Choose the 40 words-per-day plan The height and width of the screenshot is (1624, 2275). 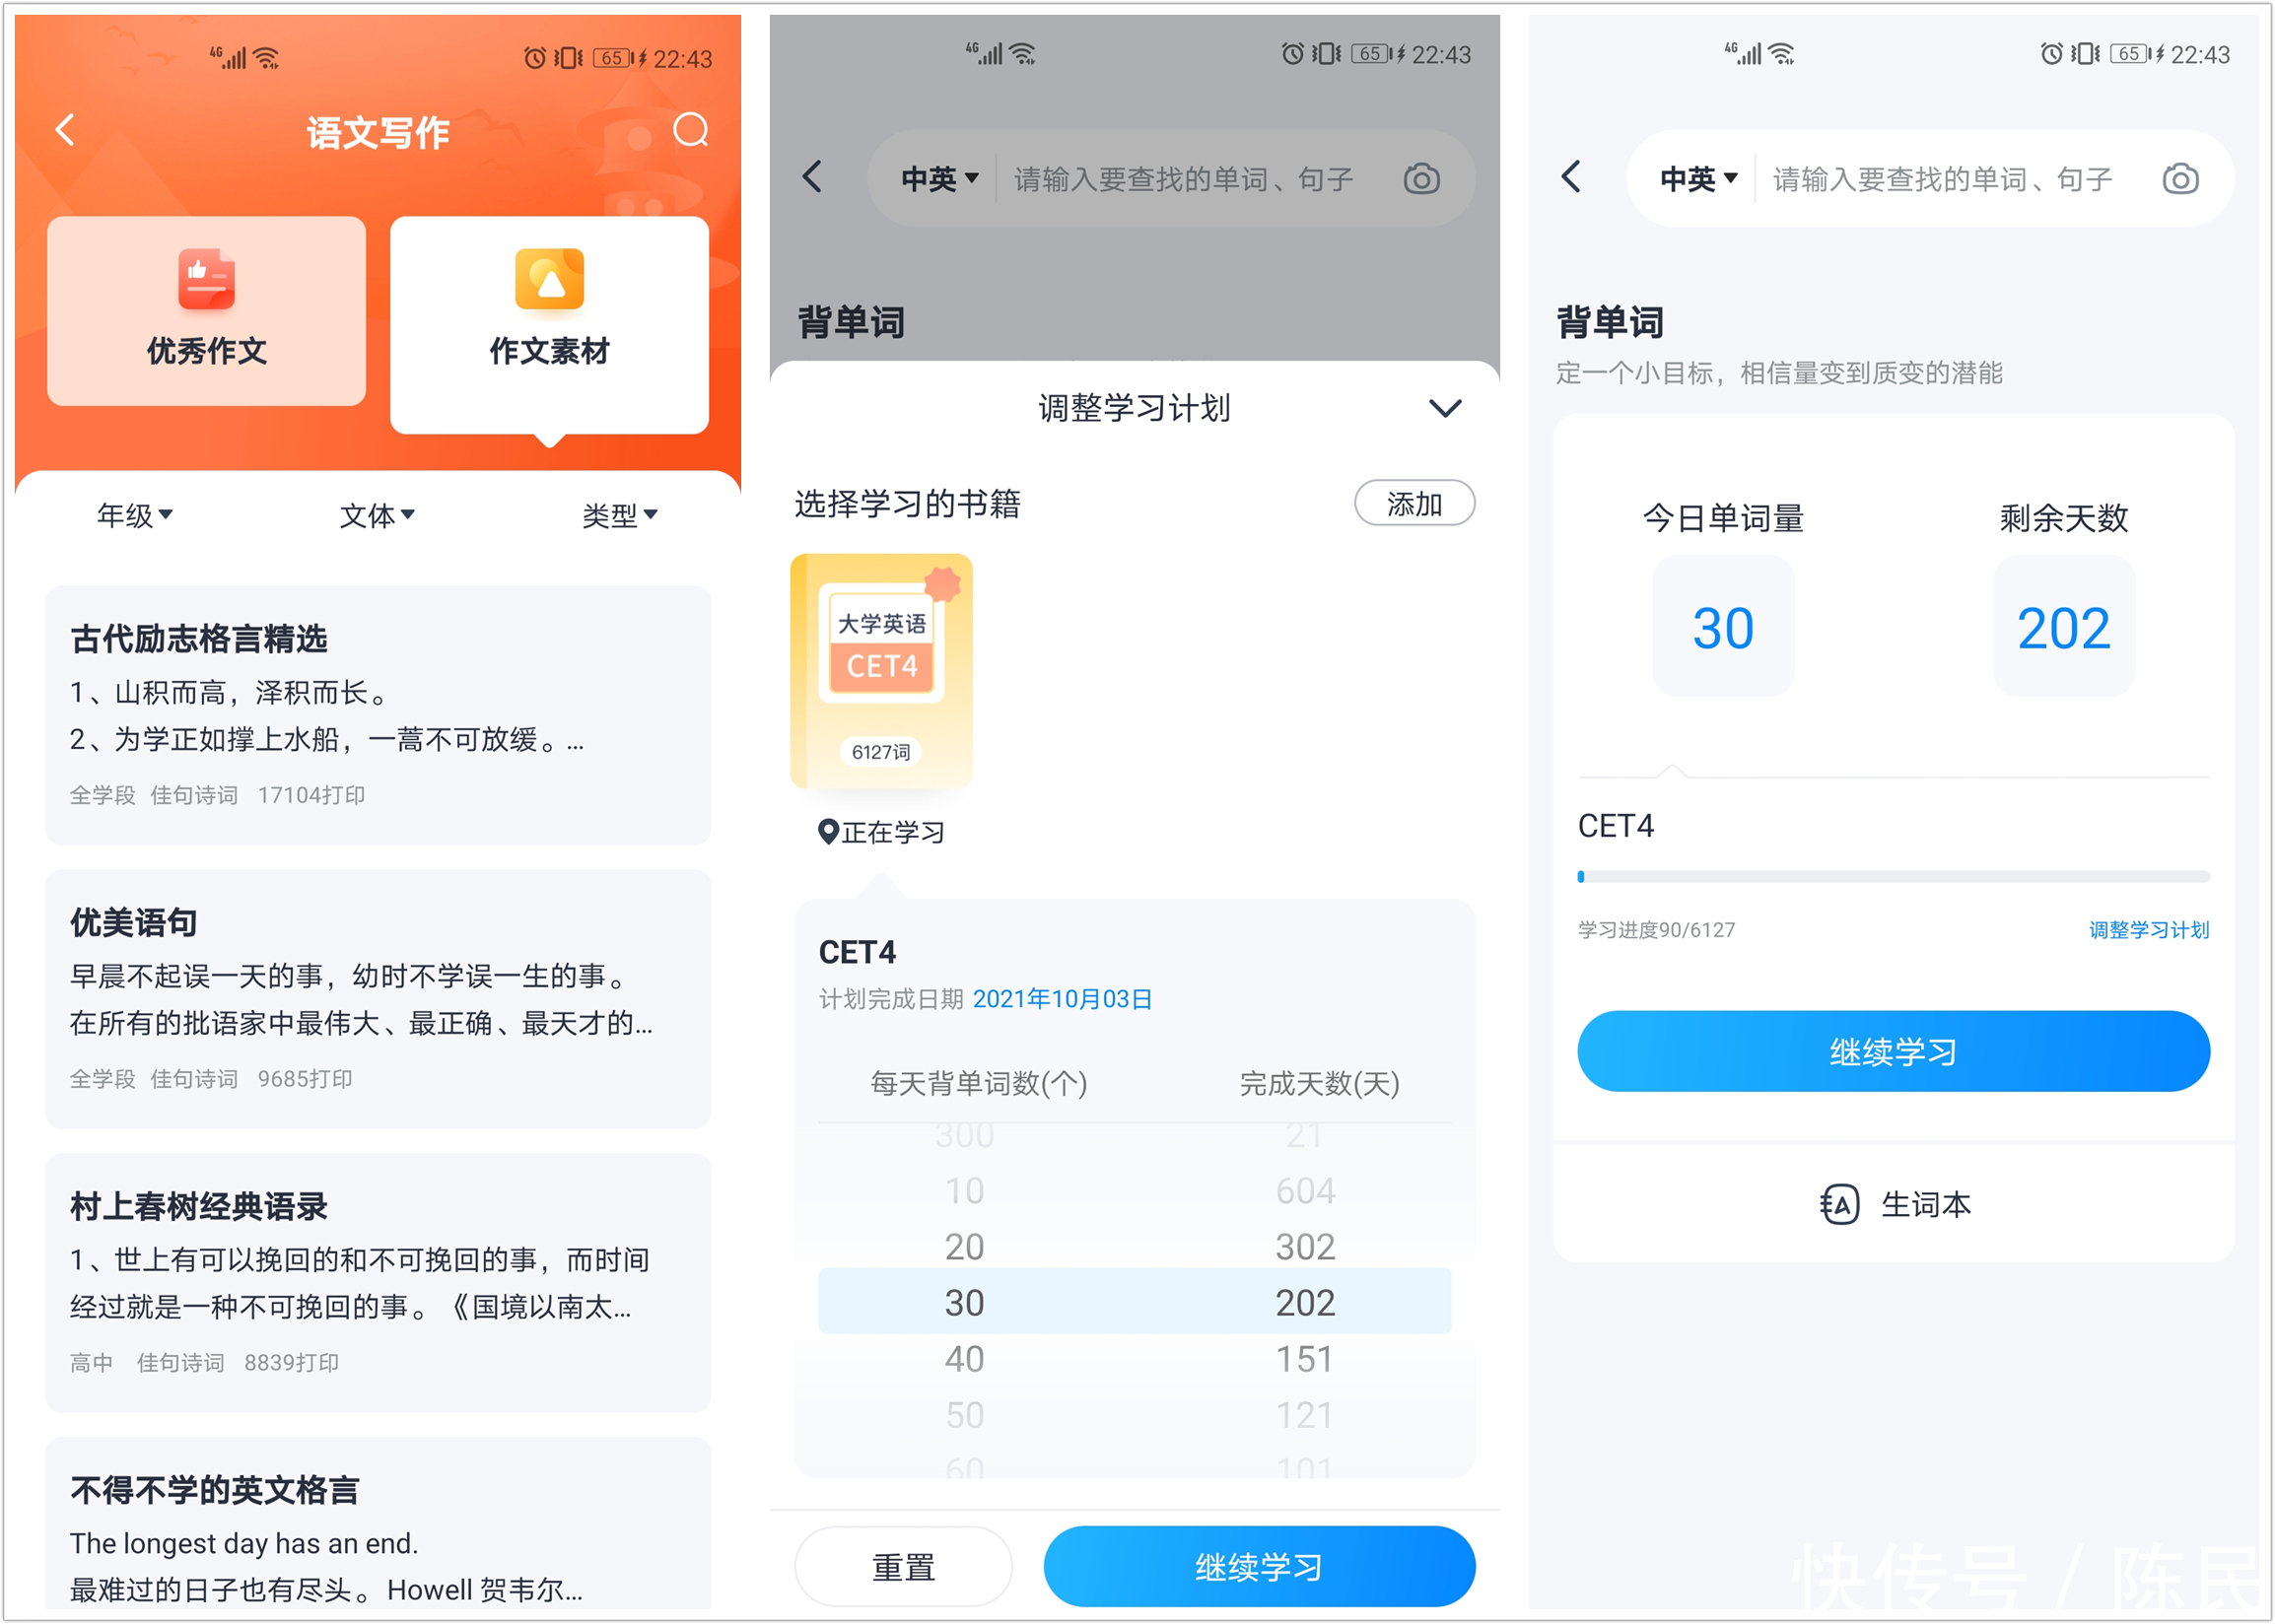[x=963, y=1358]
